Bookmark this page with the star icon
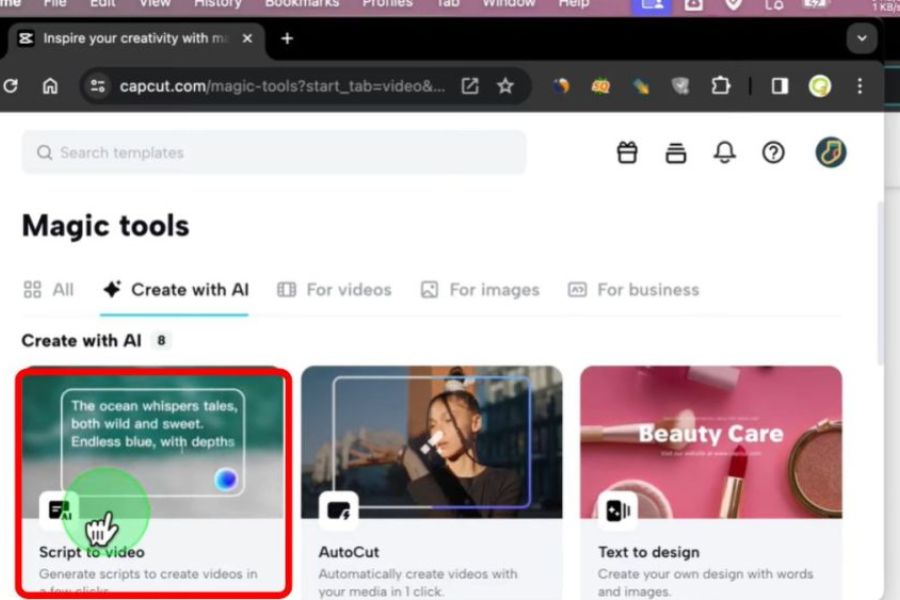This screenshot has height=600, width=900. (506, 86)
